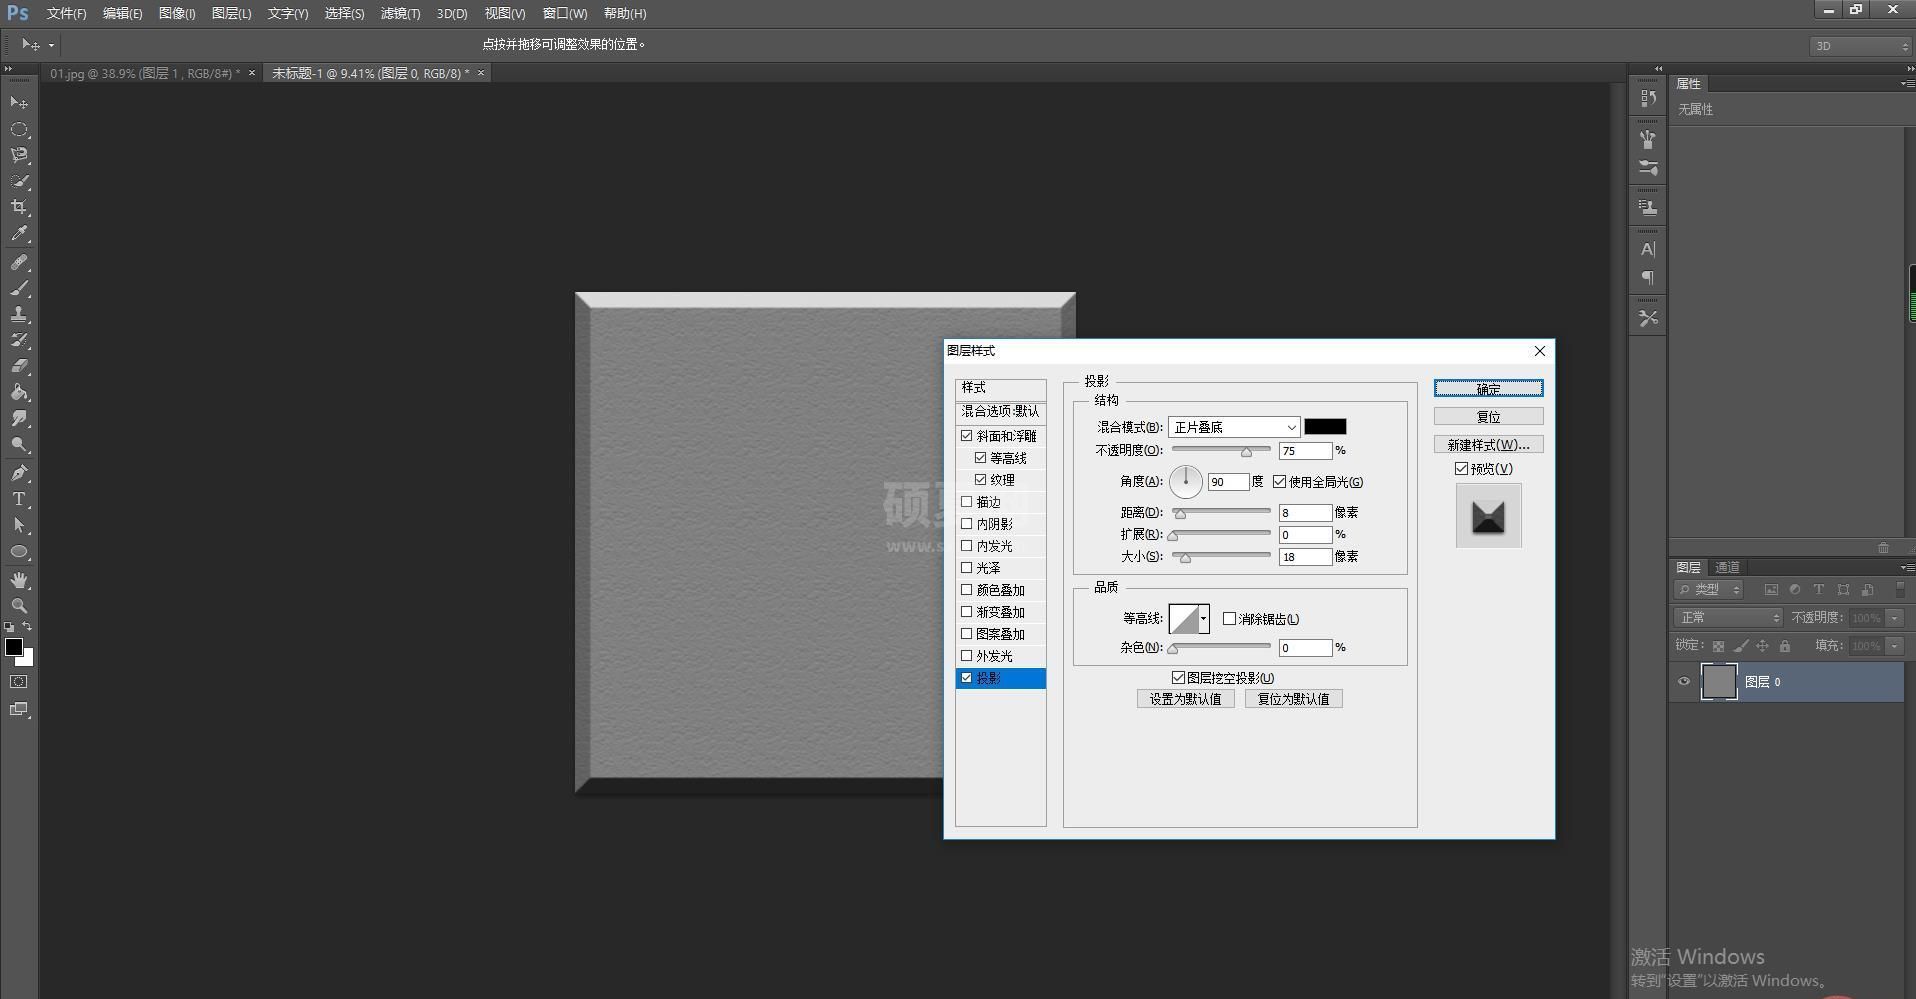Image resolution: width=1916 pixels, height=999 pixels.
Task: Uncheck the Contour (等高线) sub-option
Action: pyautogui.click(x=980, y=458)
